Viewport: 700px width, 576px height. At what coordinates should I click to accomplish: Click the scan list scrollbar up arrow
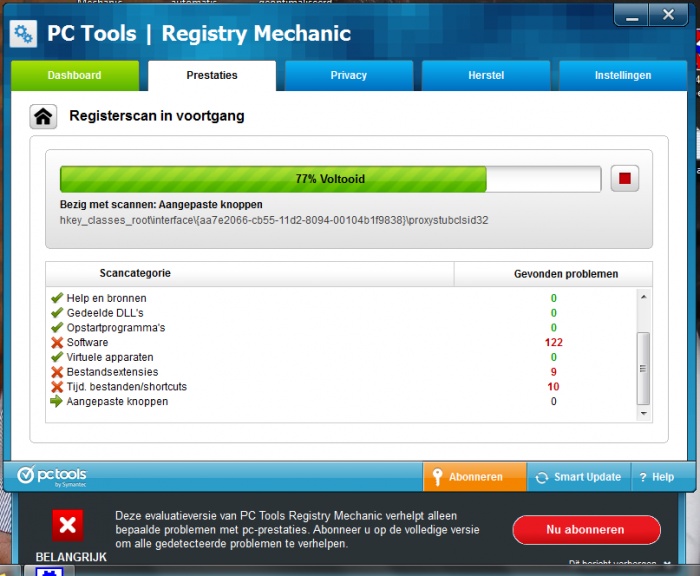pyautogui.click(x=643, y=297)
